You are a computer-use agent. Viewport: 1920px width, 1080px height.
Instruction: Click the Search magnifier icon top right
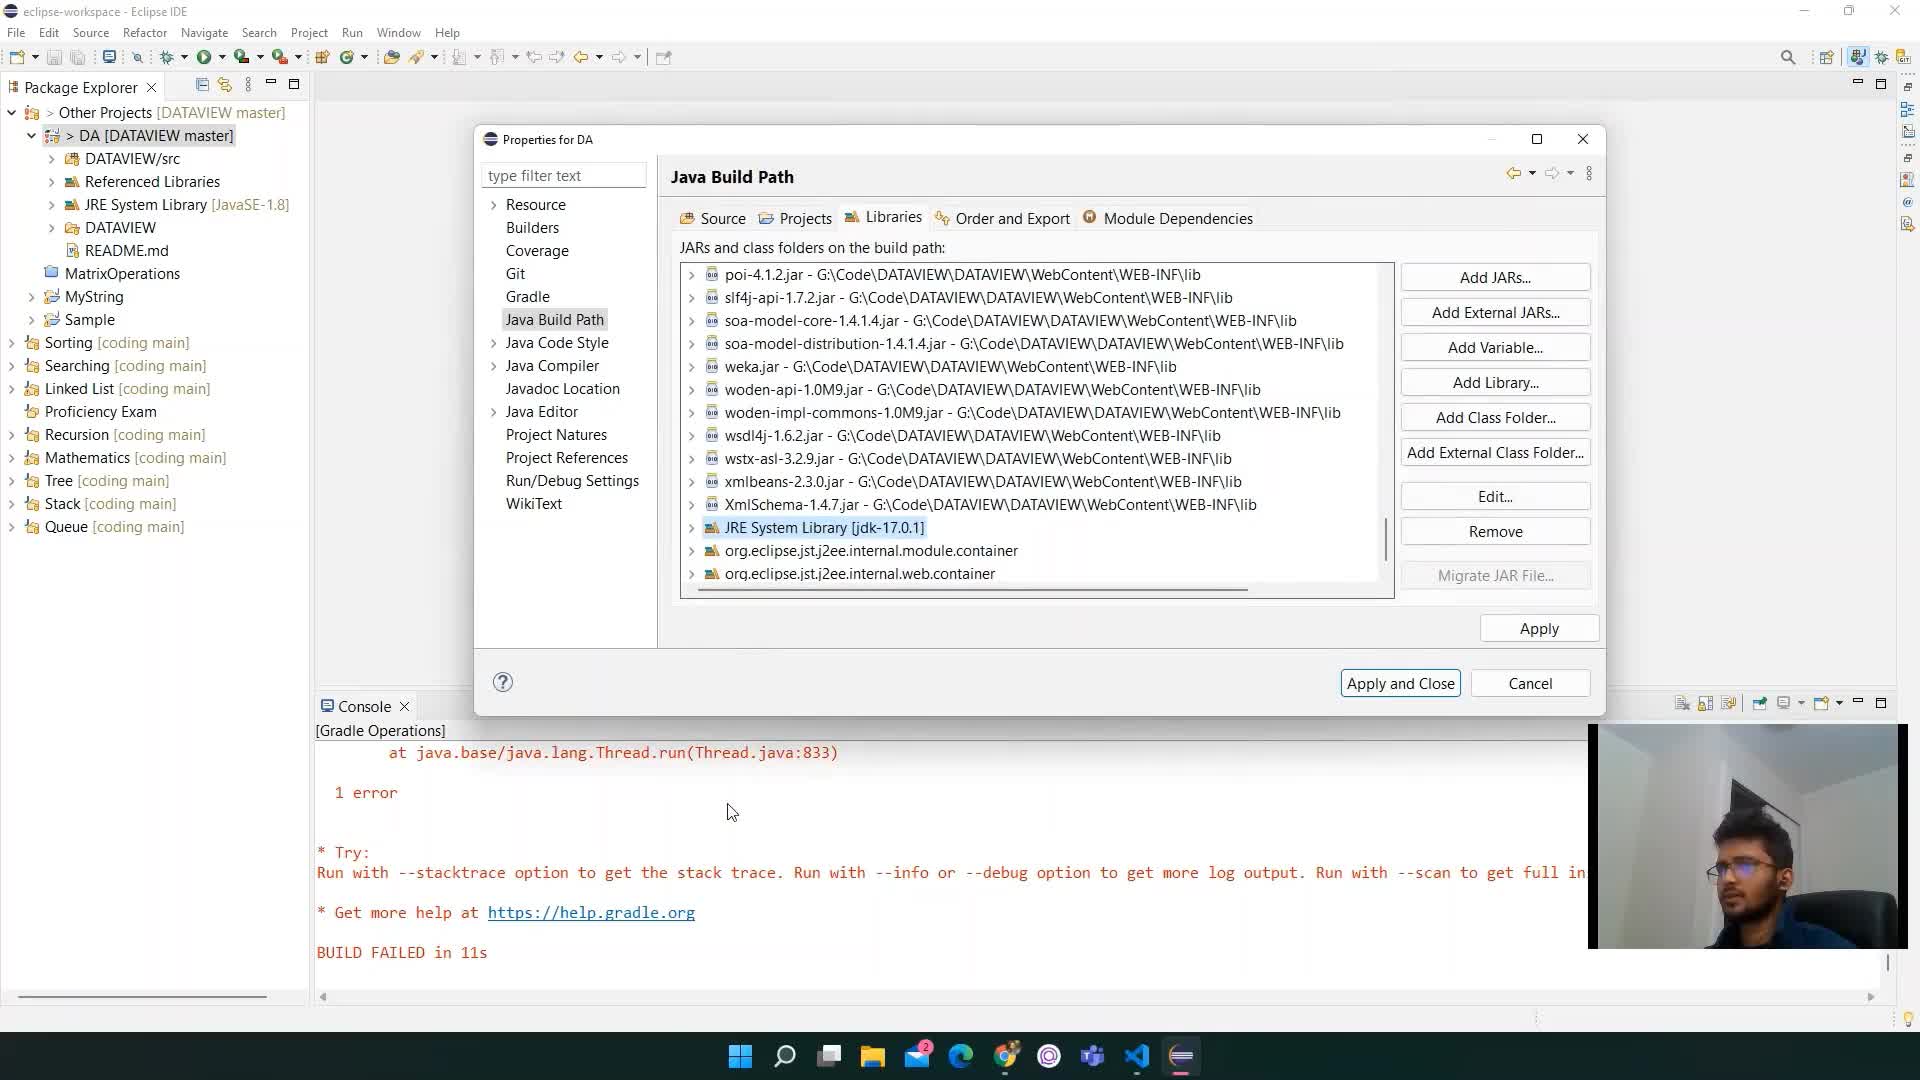(x=1788, y=57)
